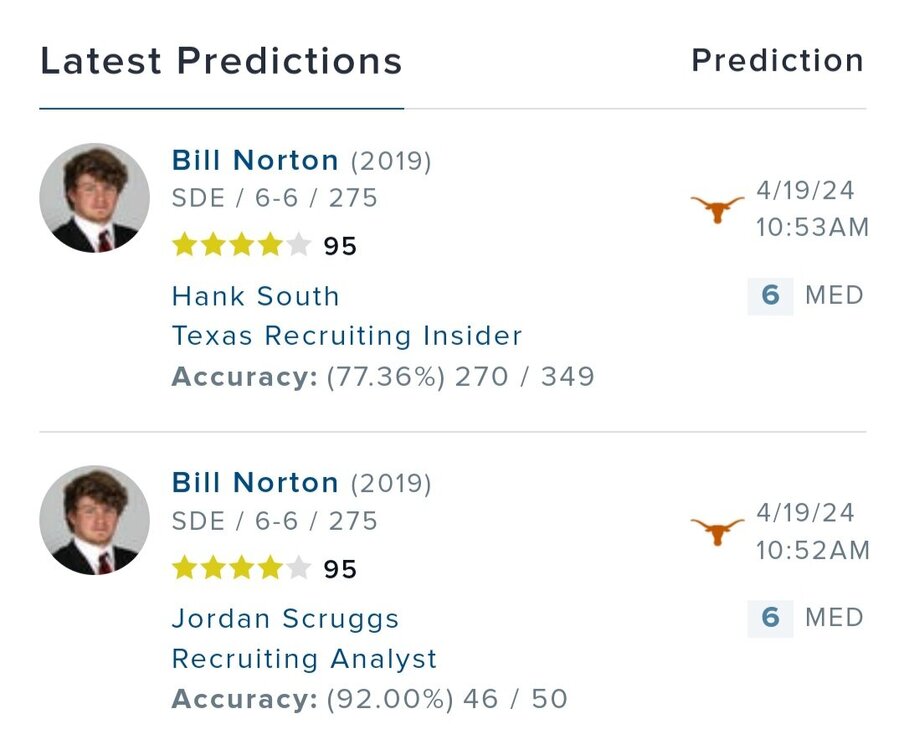Click the confidence 6 badge in Hank South's prediction
Viewport: 904px width, 750px height.
[x=770, y=296]
